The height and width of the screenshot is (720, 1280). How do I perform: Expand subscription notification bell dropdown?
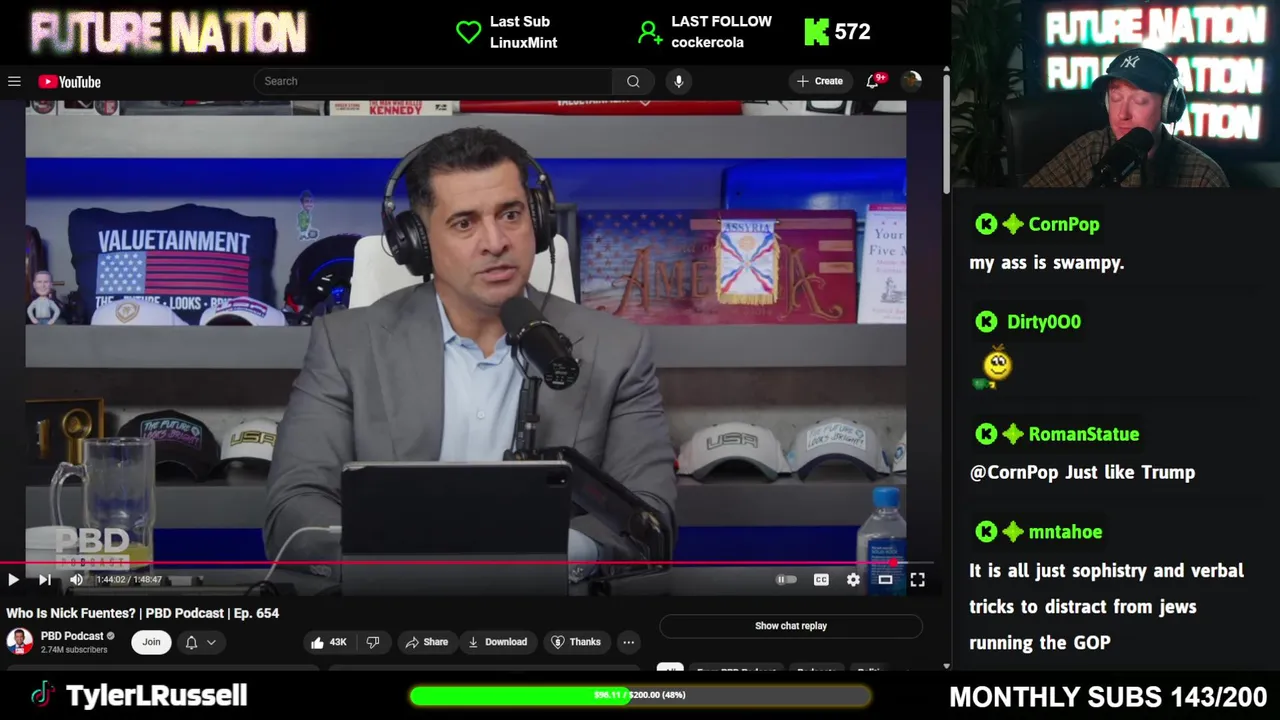pos(200,642)
